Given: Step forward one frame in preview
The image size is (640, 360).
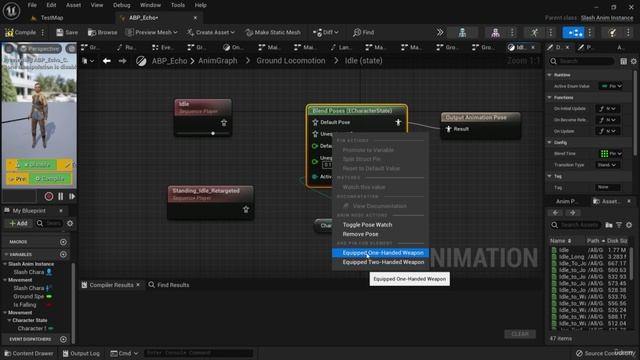Looking at the screenshot, I should 72,196.
